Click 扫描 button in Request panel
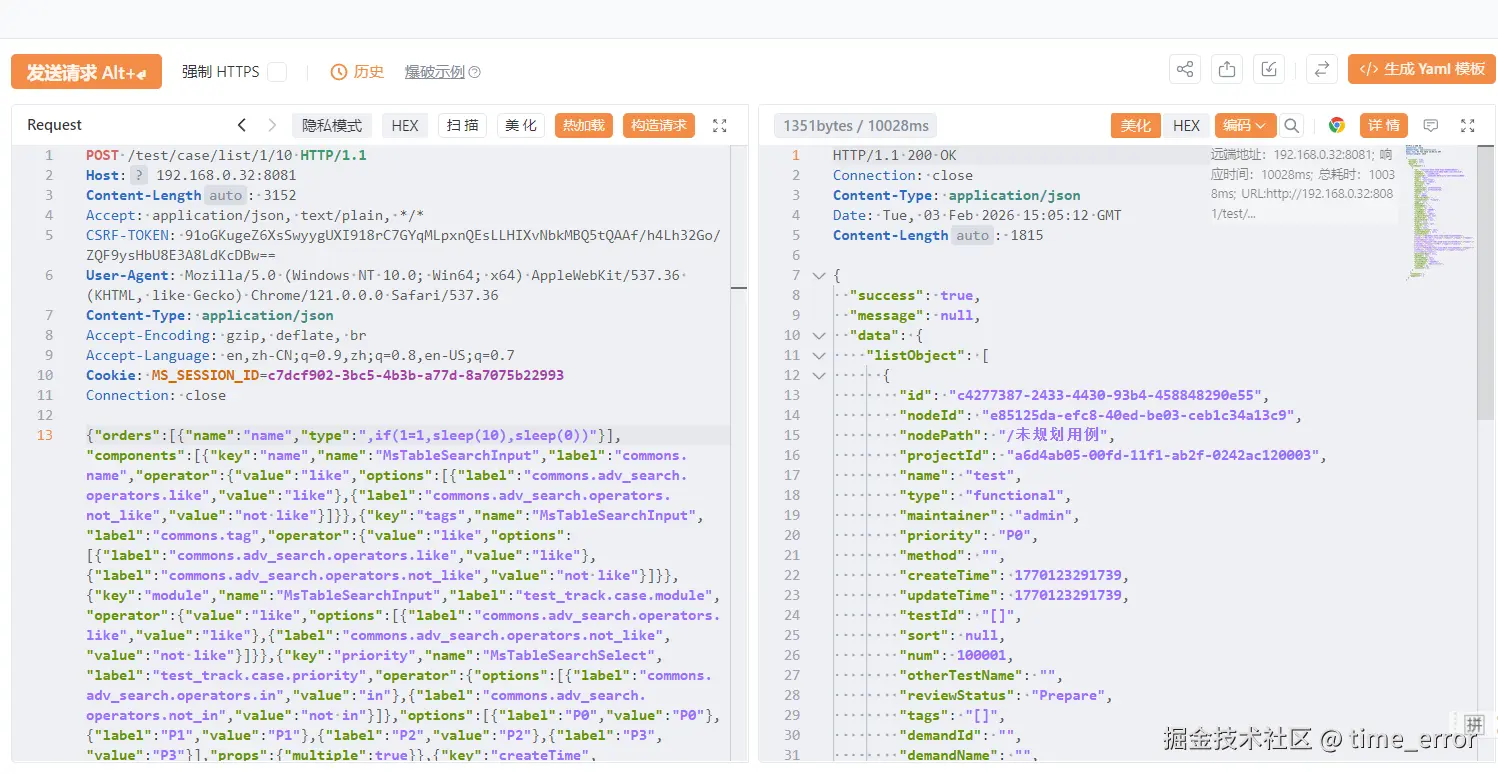The height and width of the screenshot is (774, 1498). 463,125
